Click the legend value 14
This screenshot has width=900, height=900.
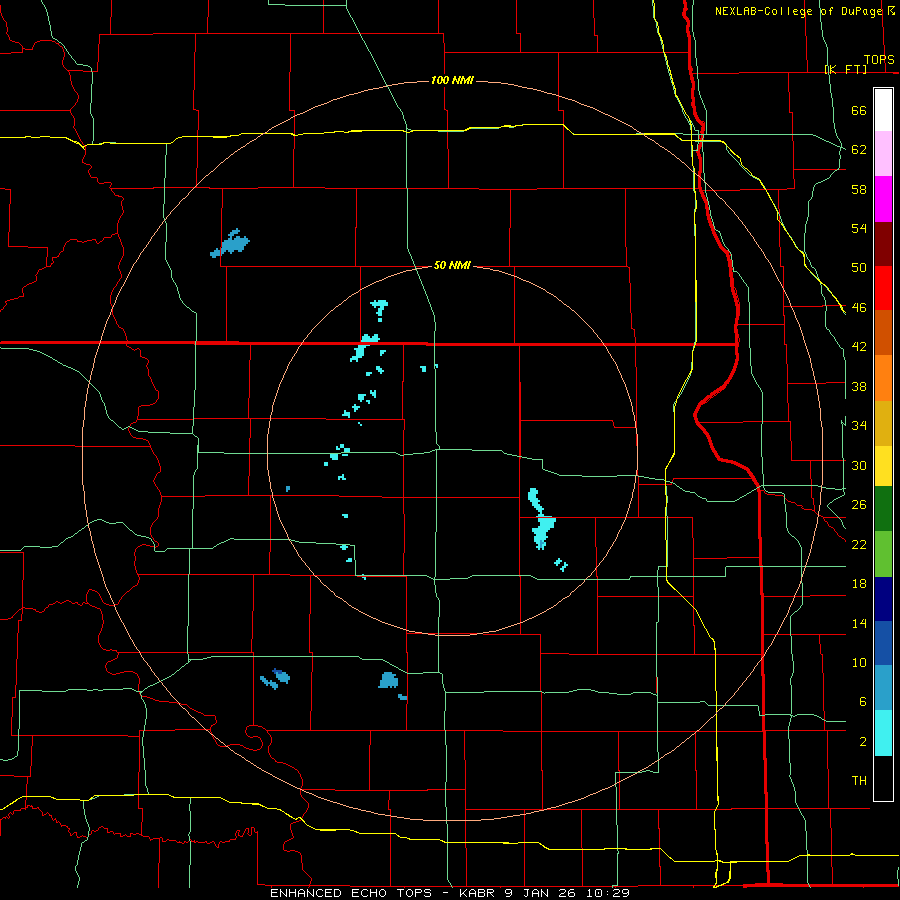tap(859, 623)
